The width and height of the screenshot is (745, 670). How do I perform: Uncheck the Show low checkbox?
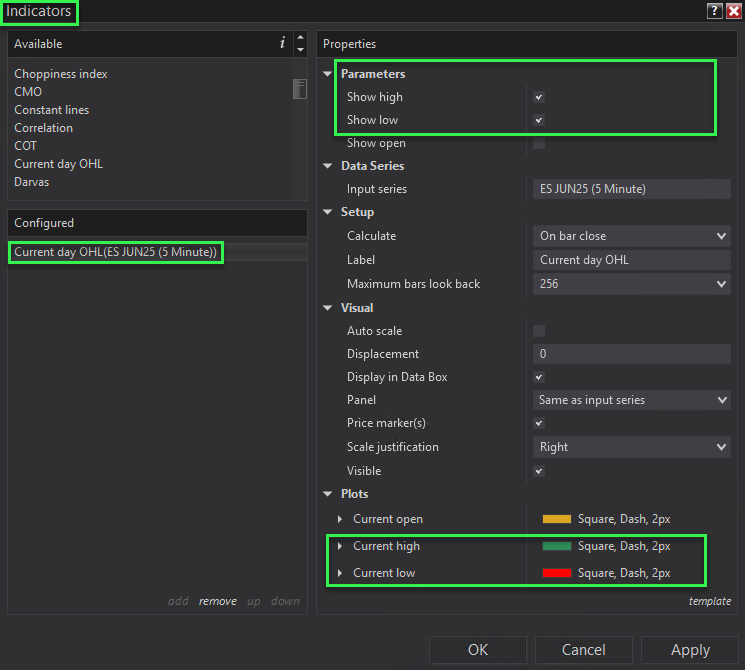point(539,120)
